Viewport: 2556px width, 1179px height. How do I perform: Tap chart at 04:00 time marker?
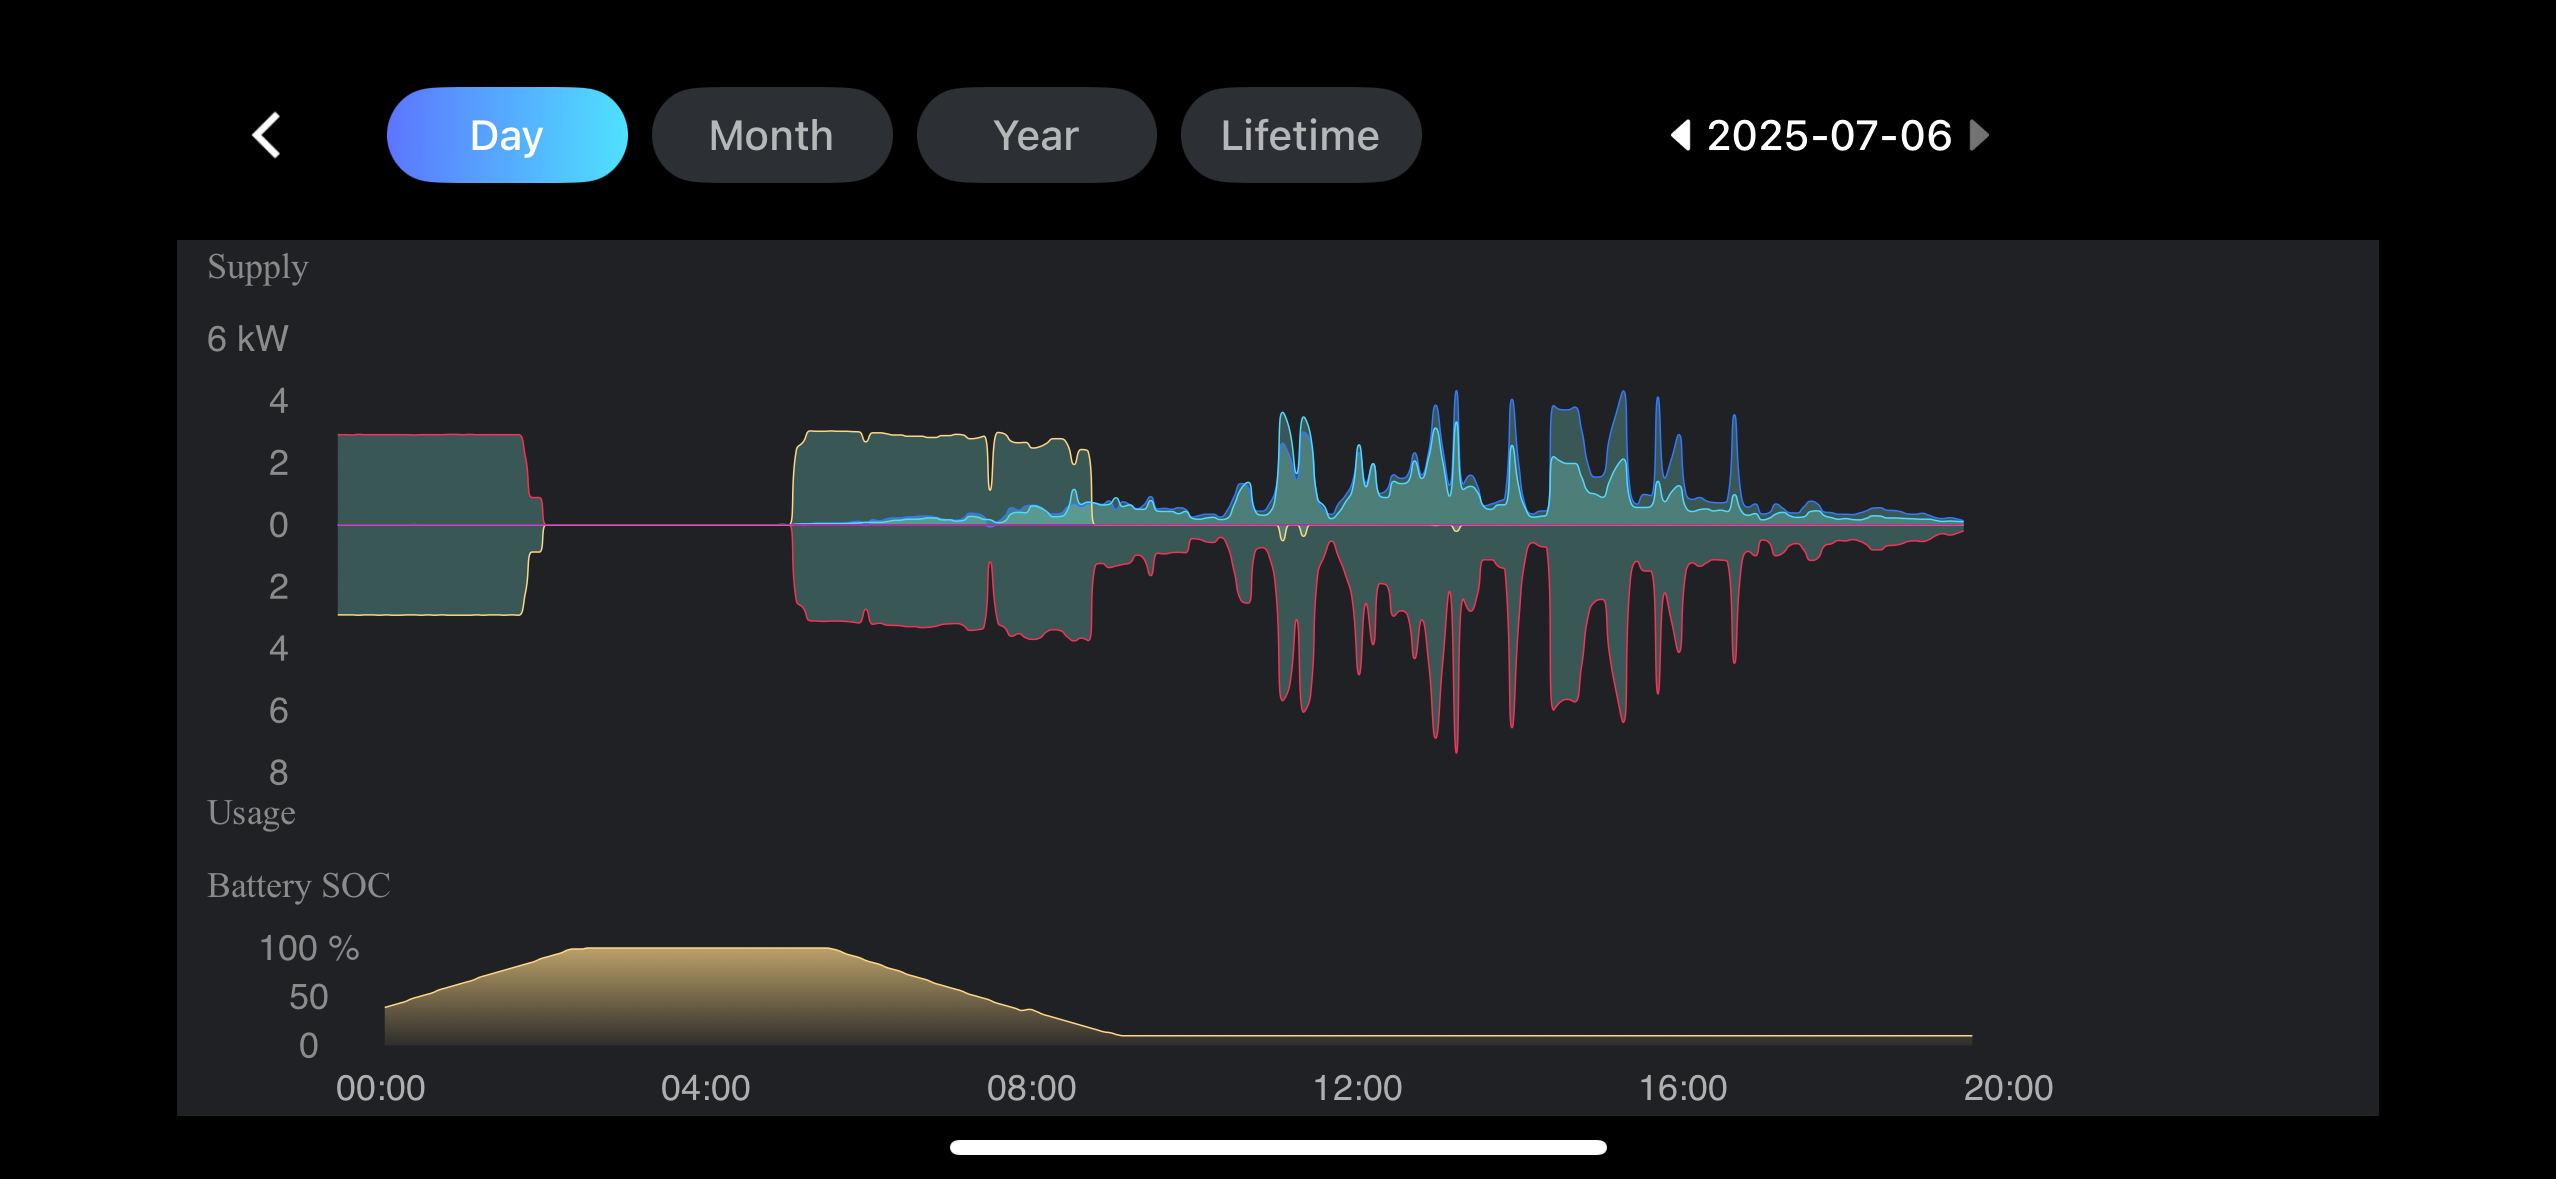tap(705, 1087)
